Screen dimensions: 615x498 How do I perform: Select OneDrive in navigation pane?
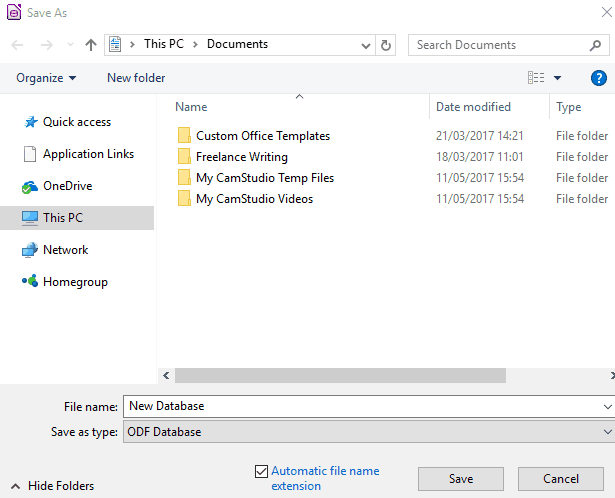point(67,186)
